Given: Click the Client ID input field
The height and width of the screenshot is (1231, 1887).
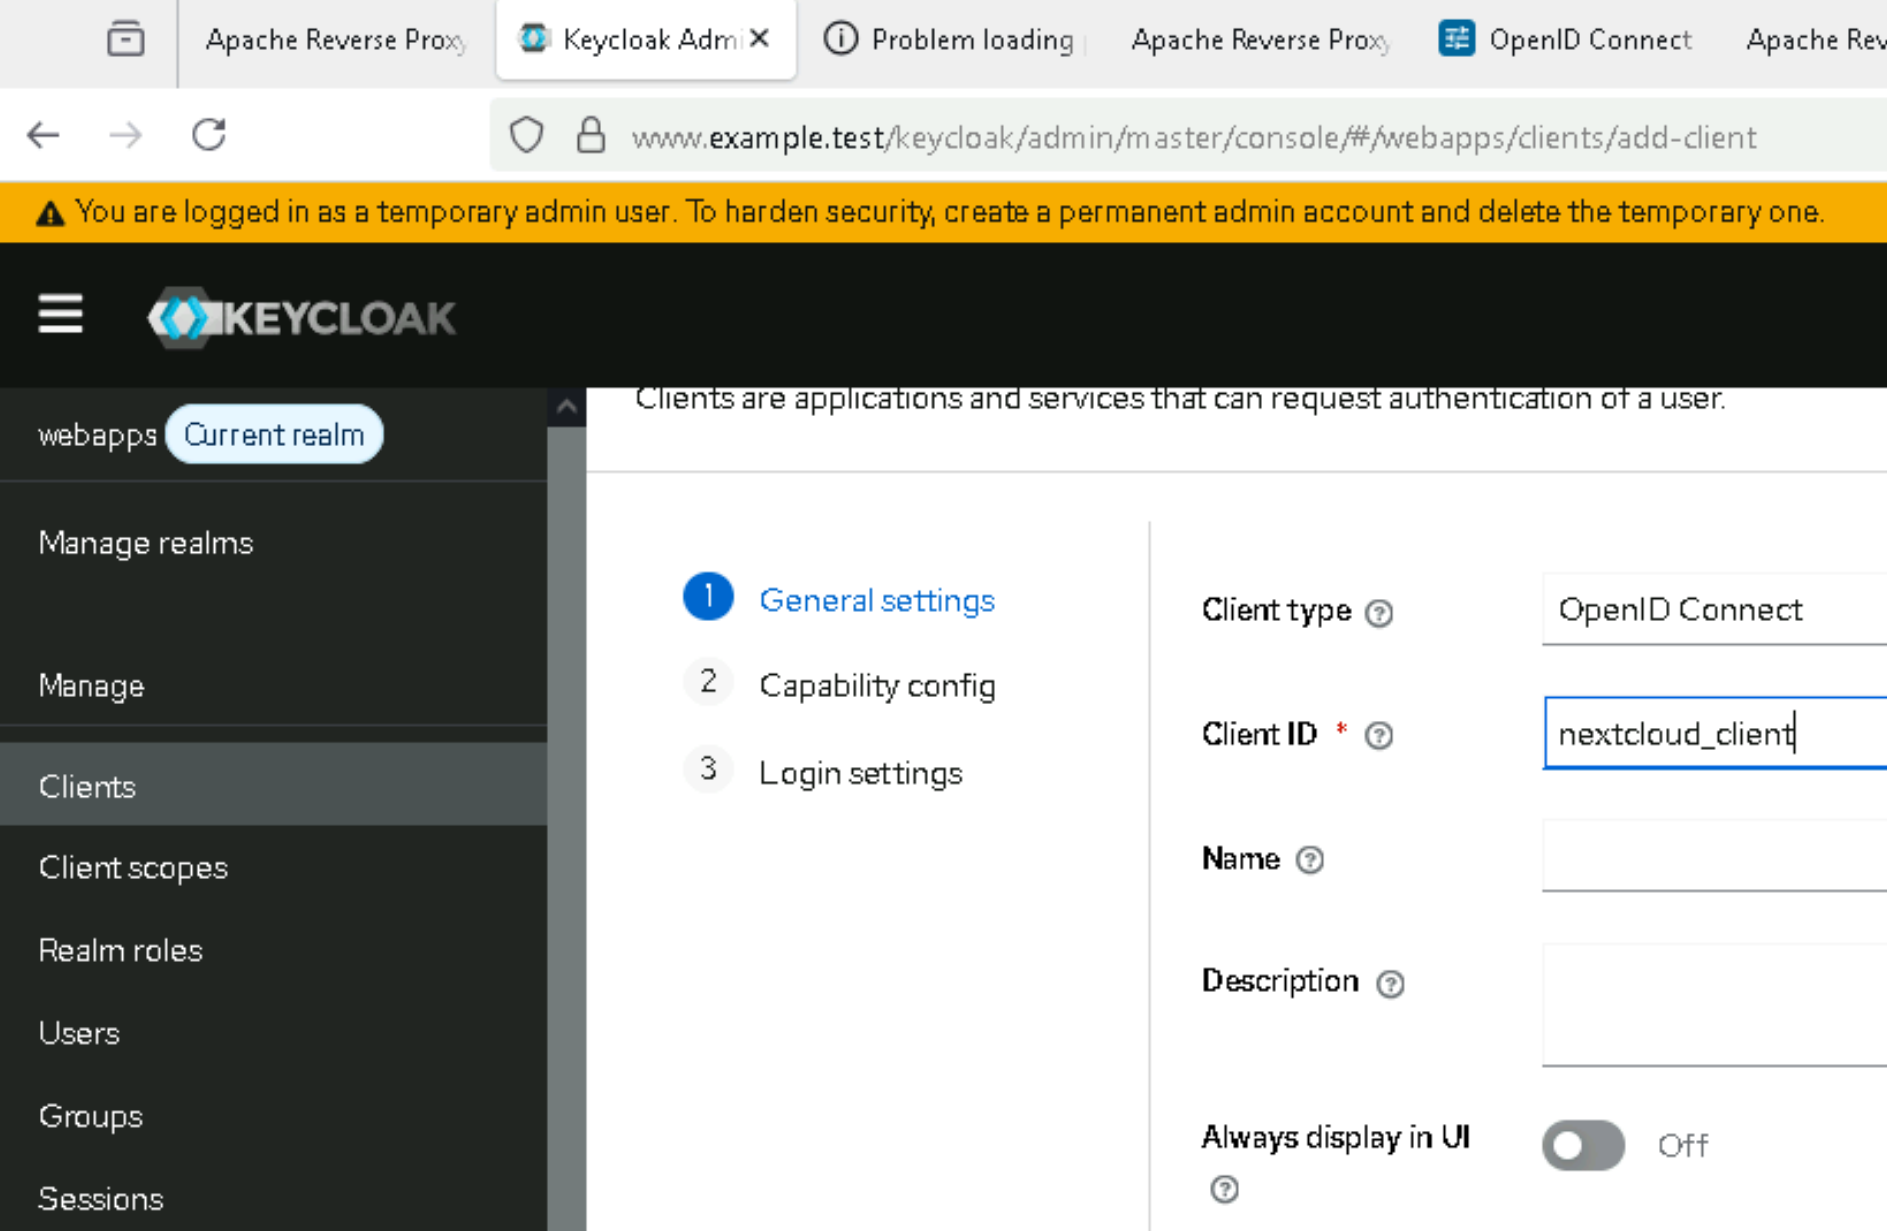Looking at the screenshot, I should pyautogui.click(x=1714, y=734).
